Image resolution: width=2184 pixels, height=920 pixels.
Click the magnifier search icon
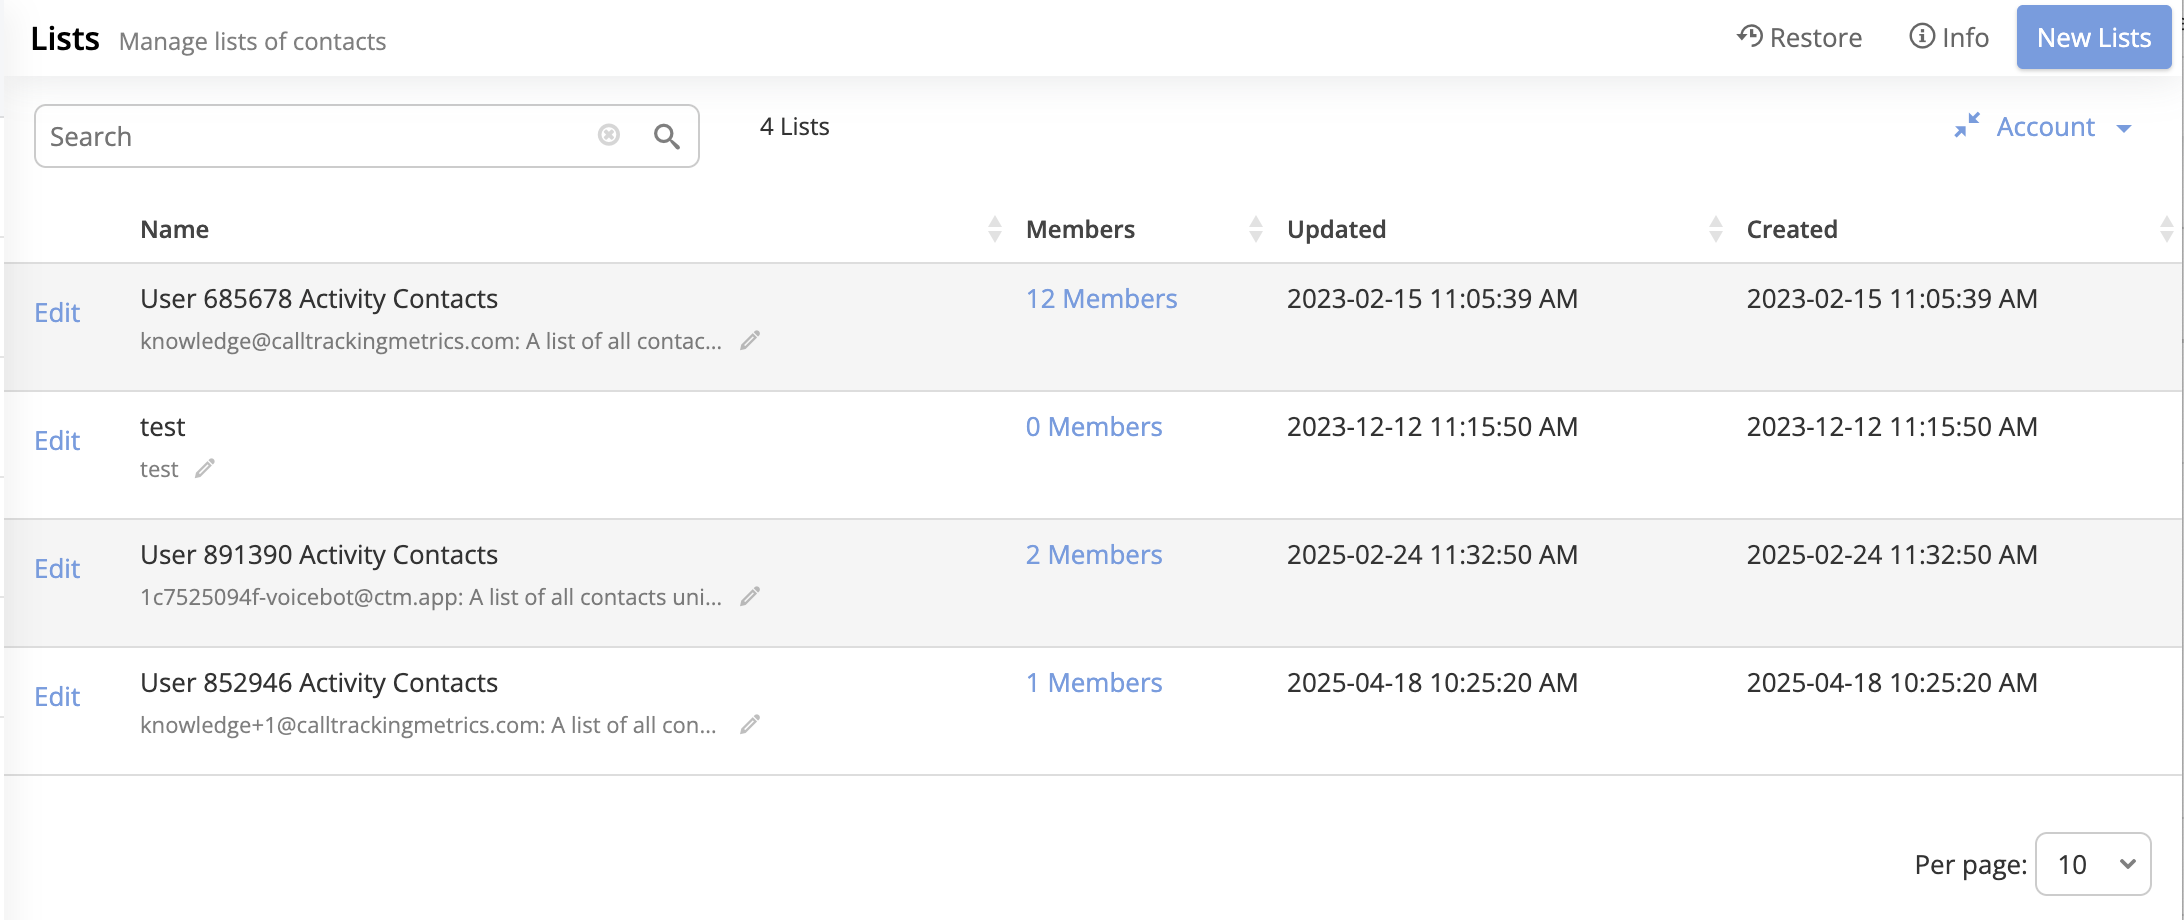coord(667,136)
